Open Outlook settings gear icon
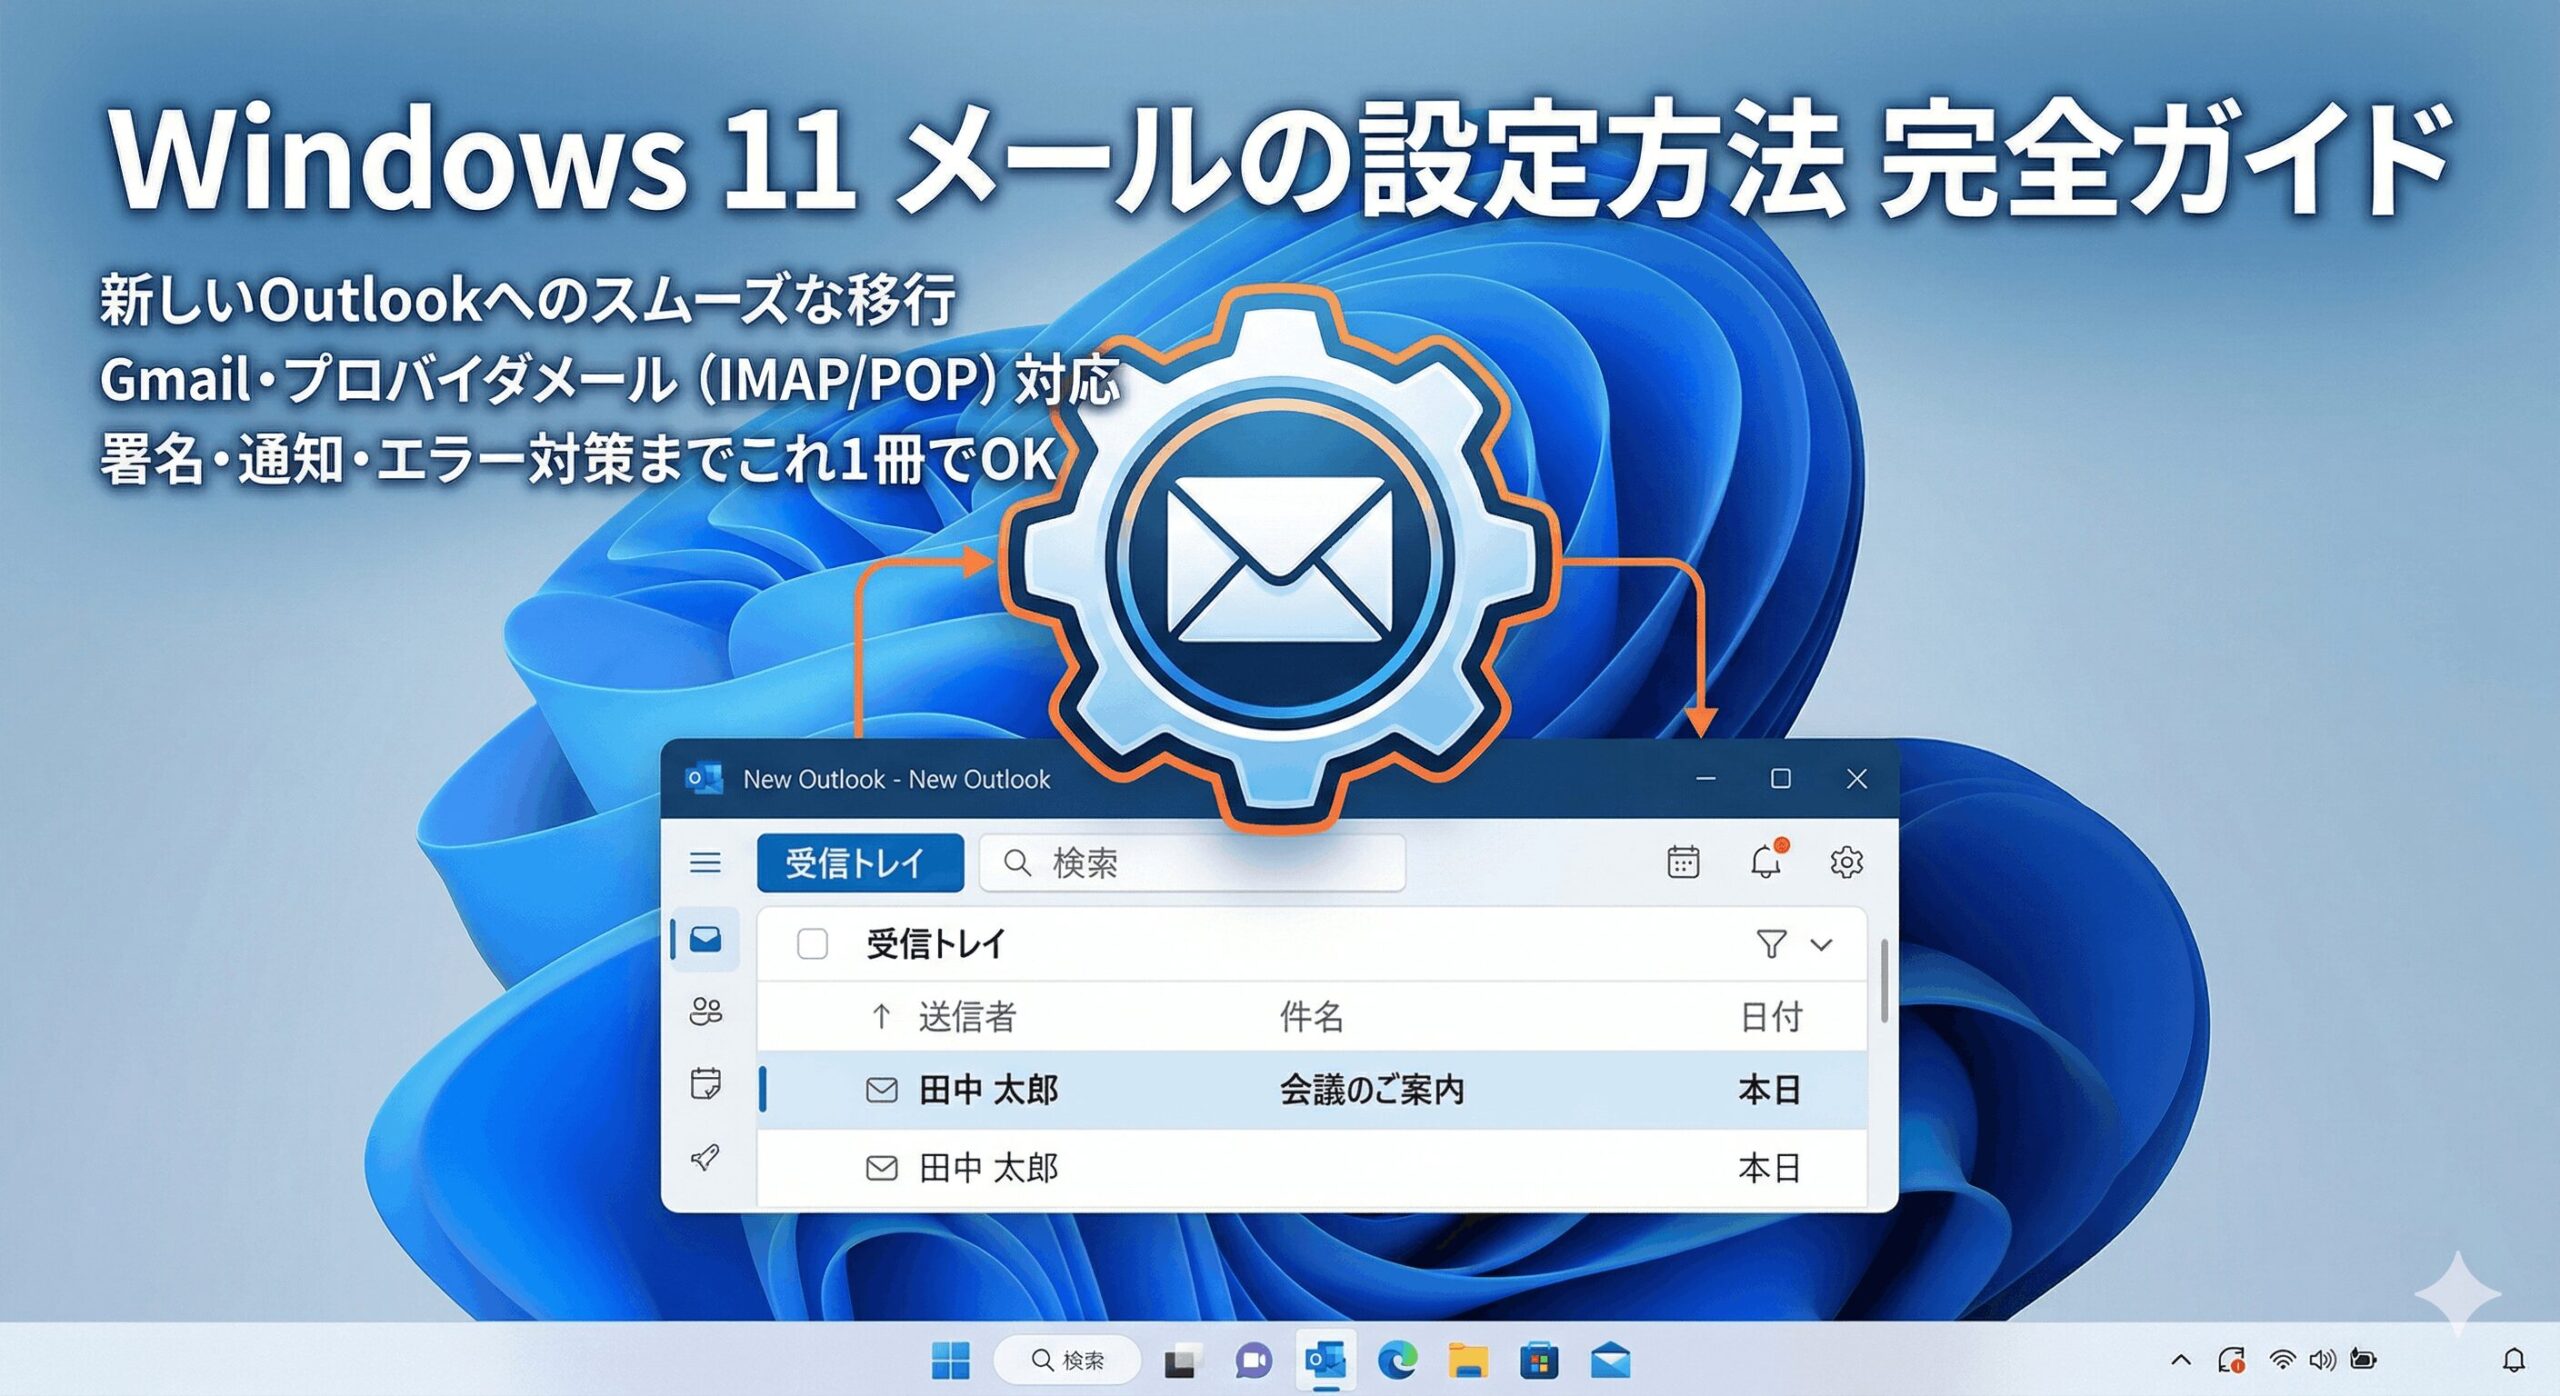Viewport: 2560px width, 1396px height. coord(1846,862)
